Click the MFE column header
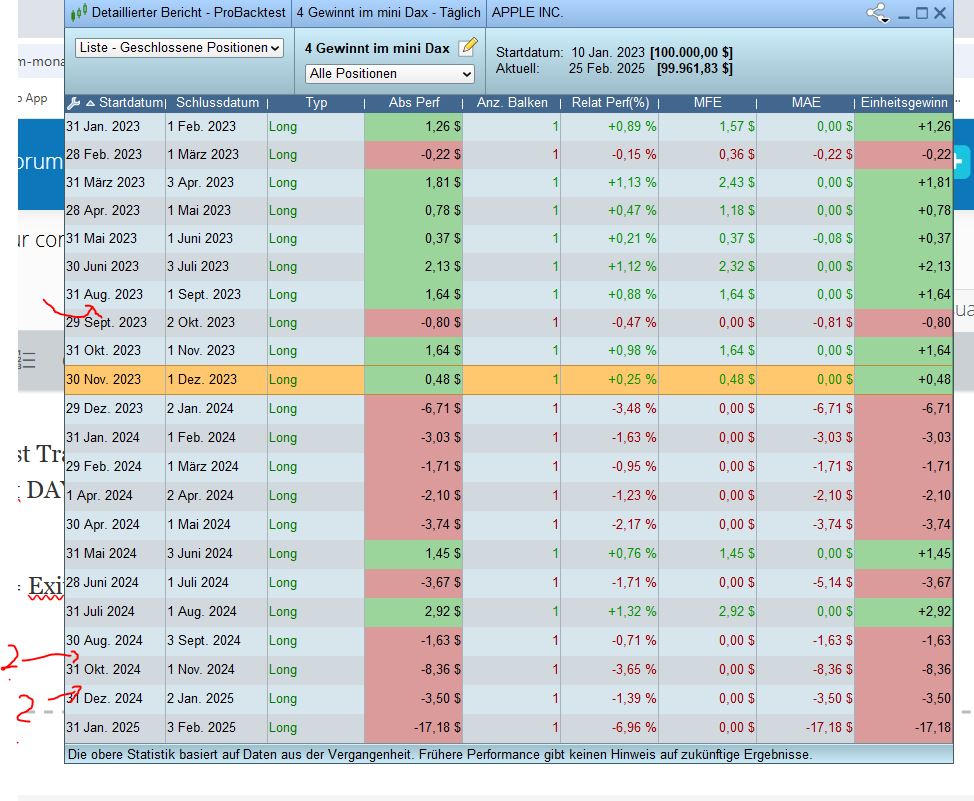974x801 pixels. [x=707, y=103]
